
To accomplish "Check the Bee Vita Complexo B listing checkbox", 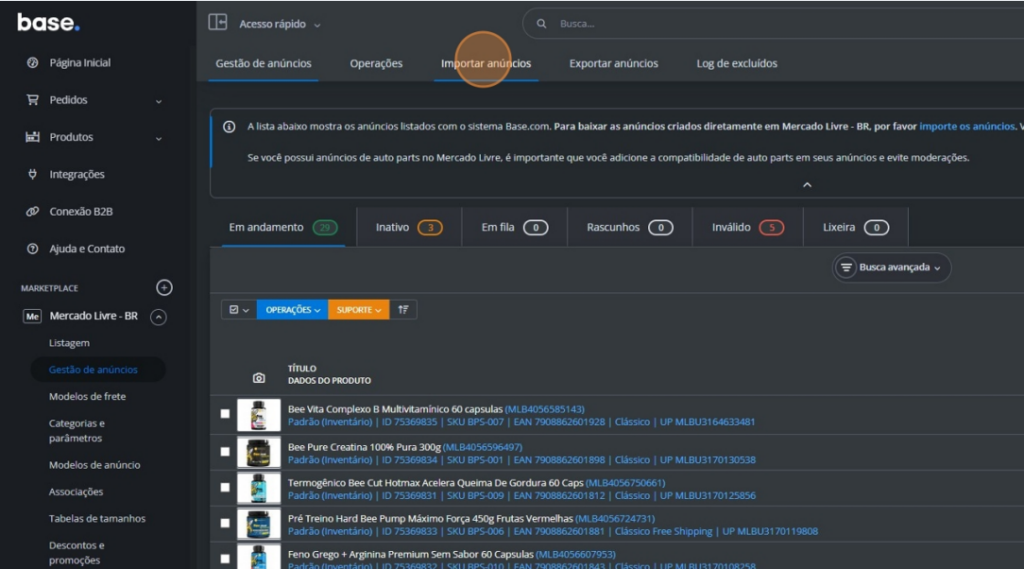I will click(x=225, y=414).
